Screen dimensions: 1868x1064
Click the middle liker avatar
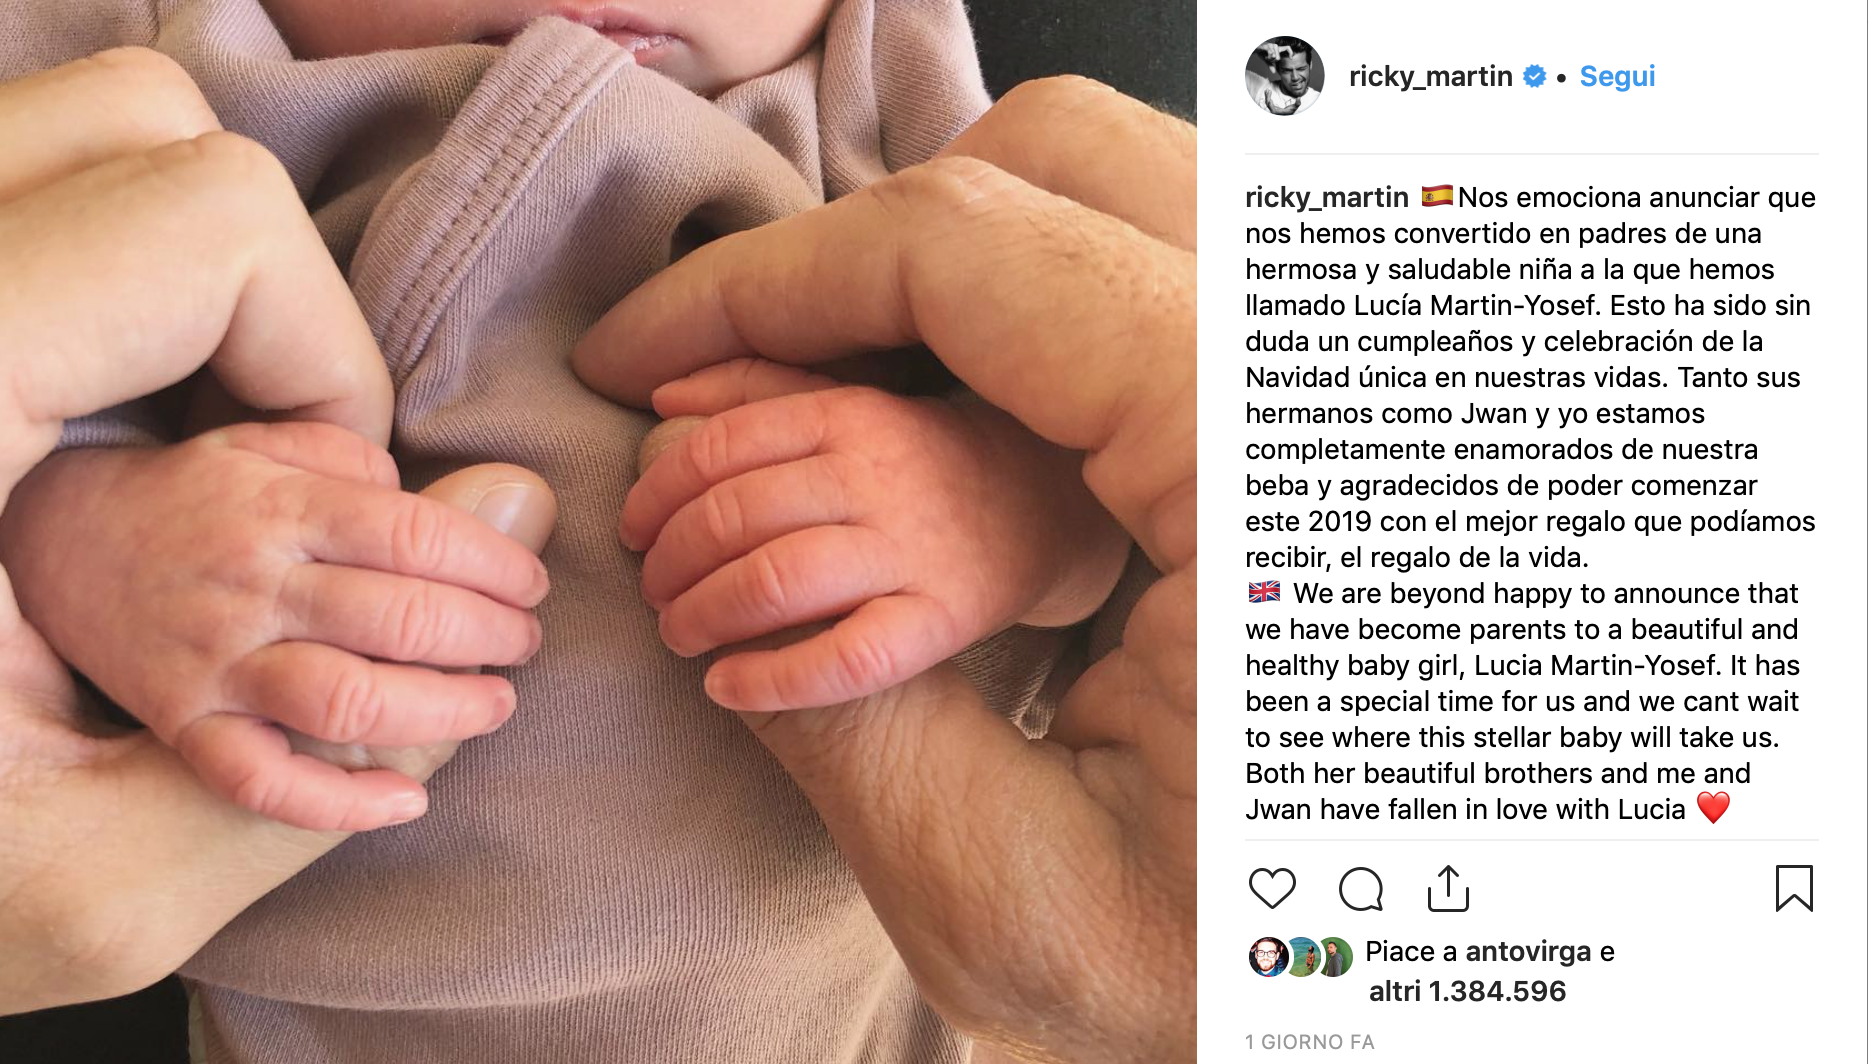tap(1301, 957)
